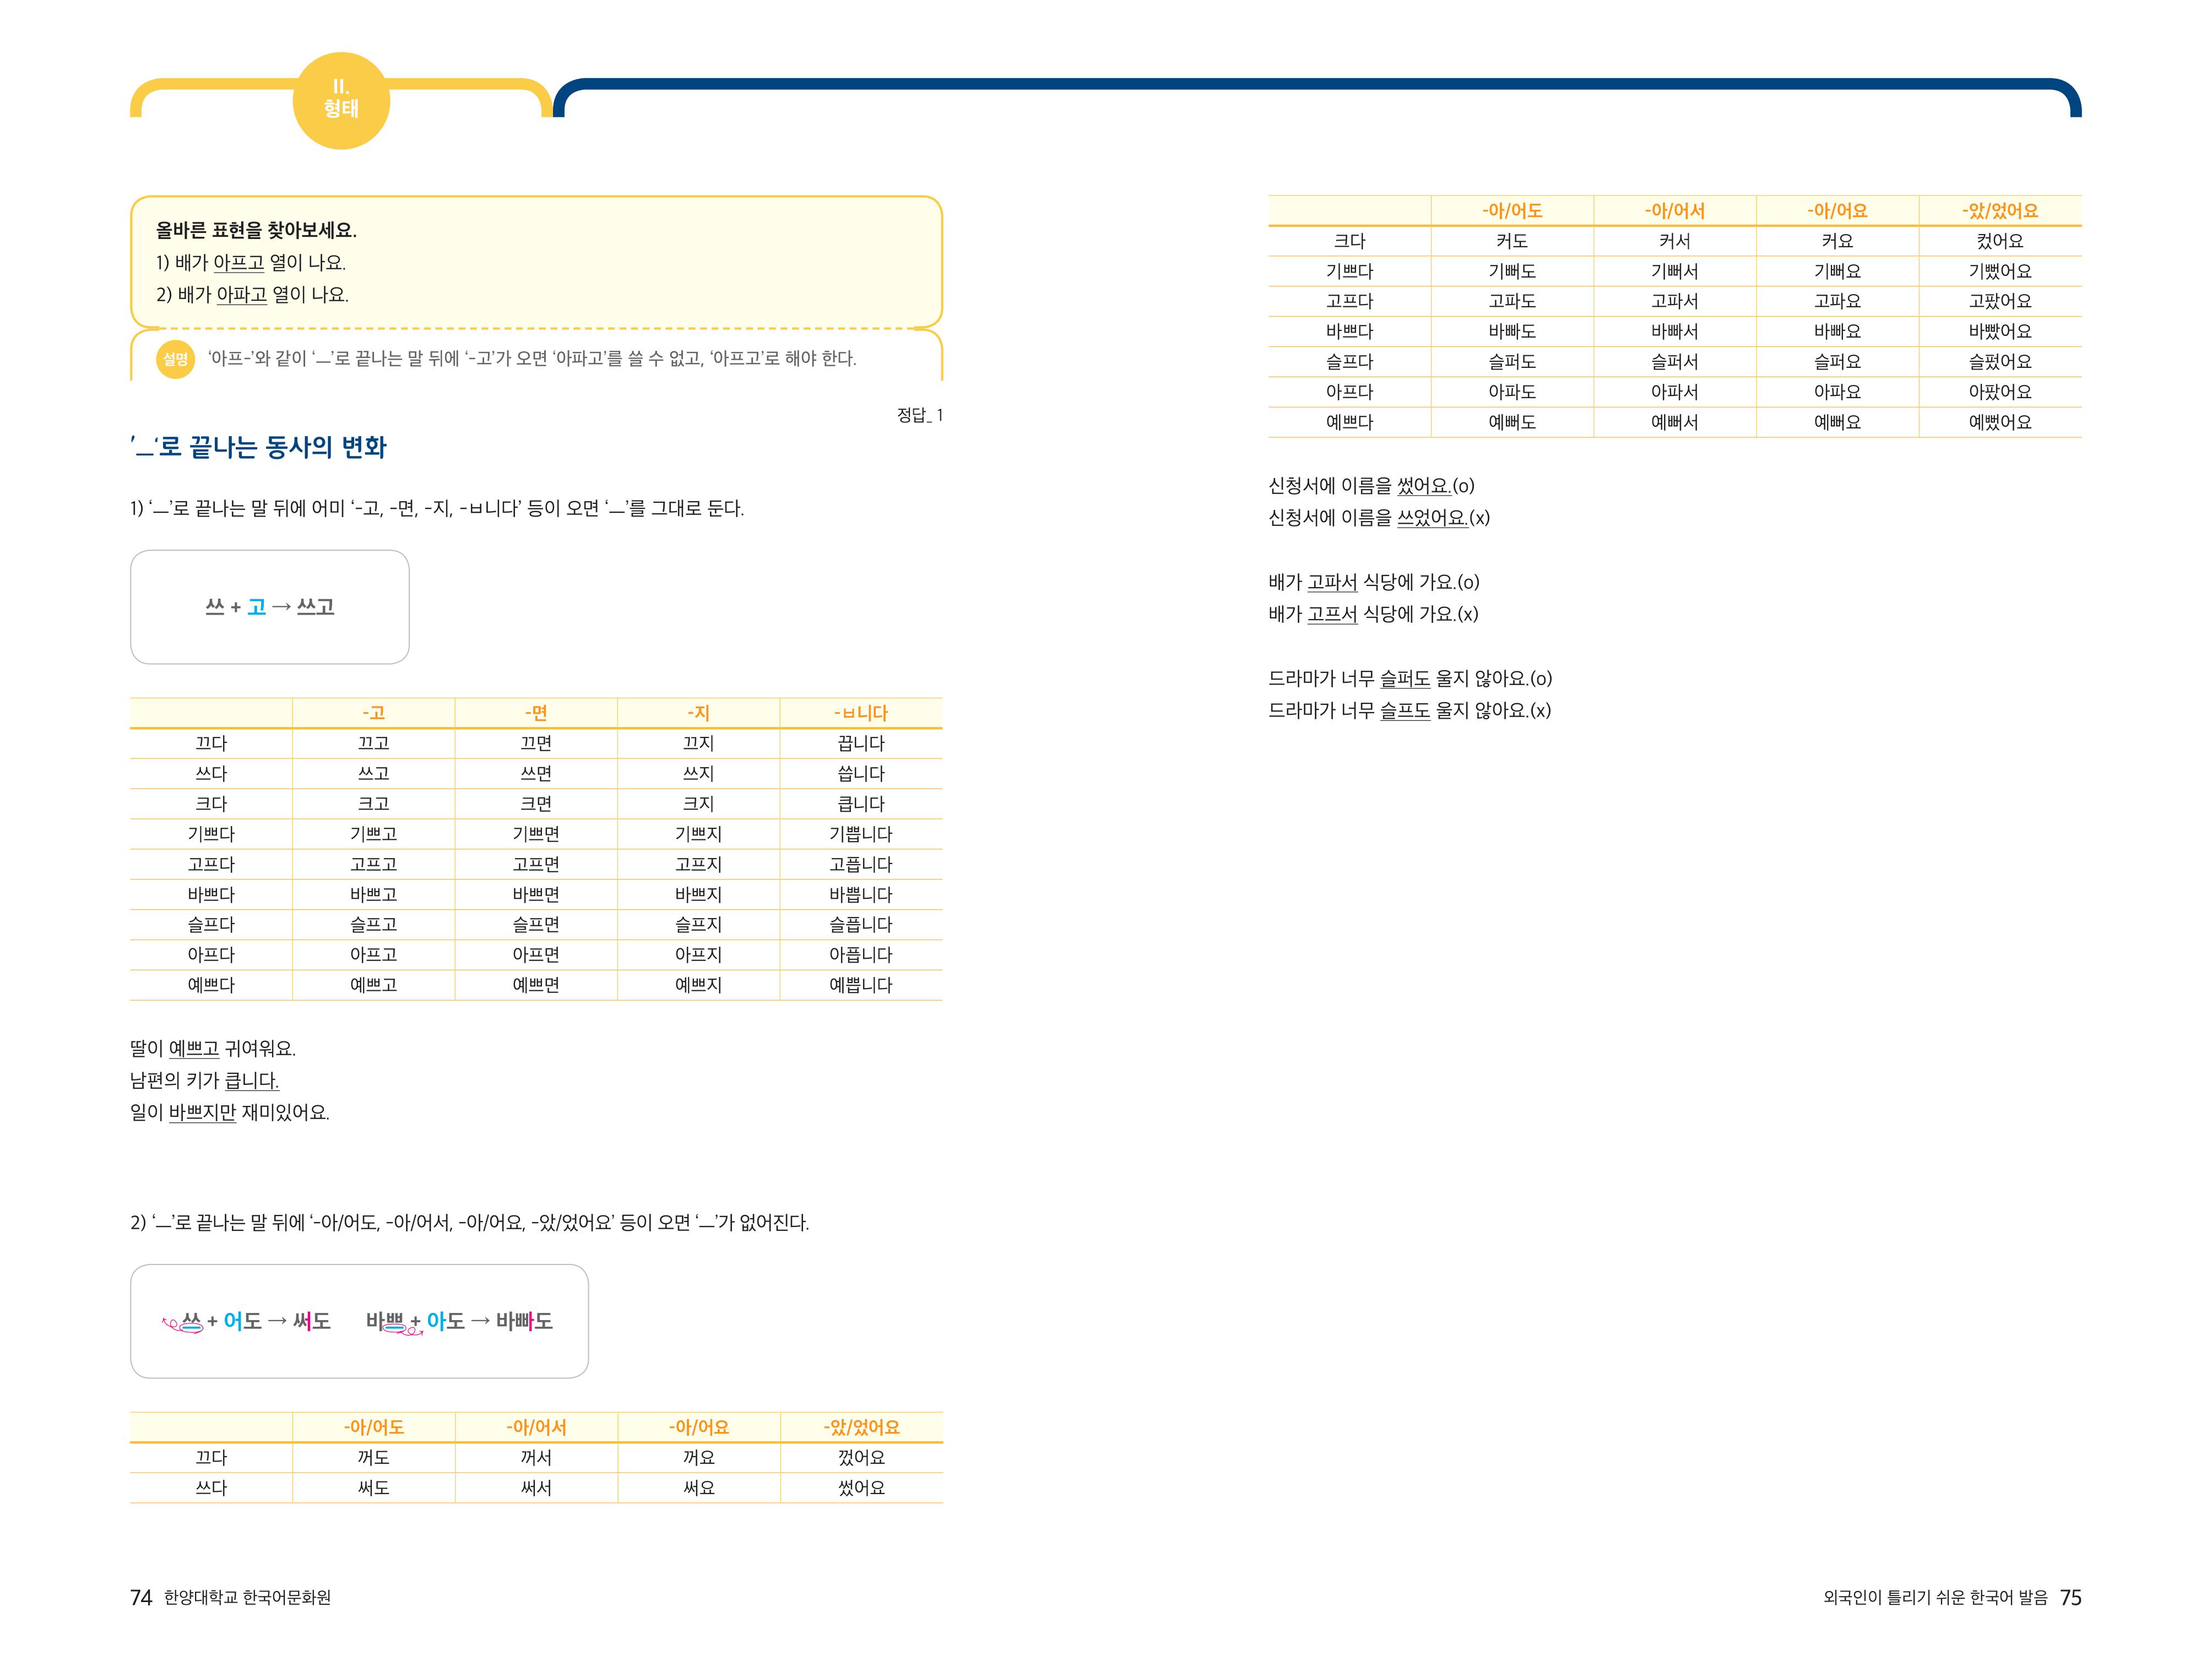Click page number 74 footer
Screen dimensions: 2212x1672
point(141,1597)
